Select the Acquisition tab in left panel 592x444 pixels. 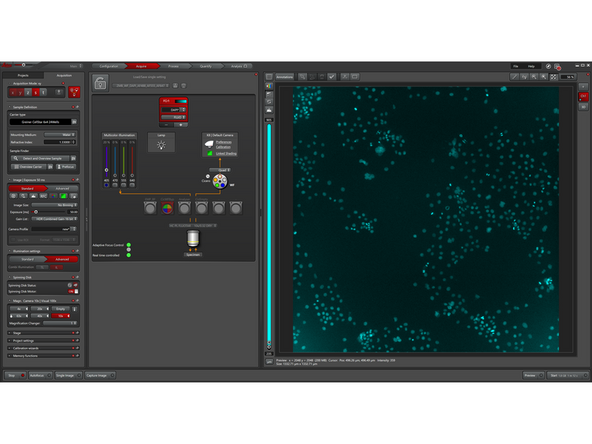tap(64, 76)
